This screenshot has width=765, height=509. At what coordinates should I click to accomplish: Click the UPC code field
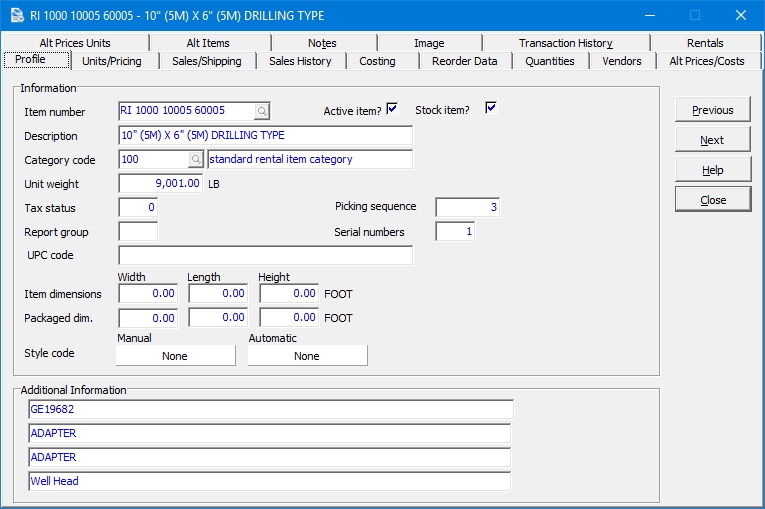coord(265,255)
